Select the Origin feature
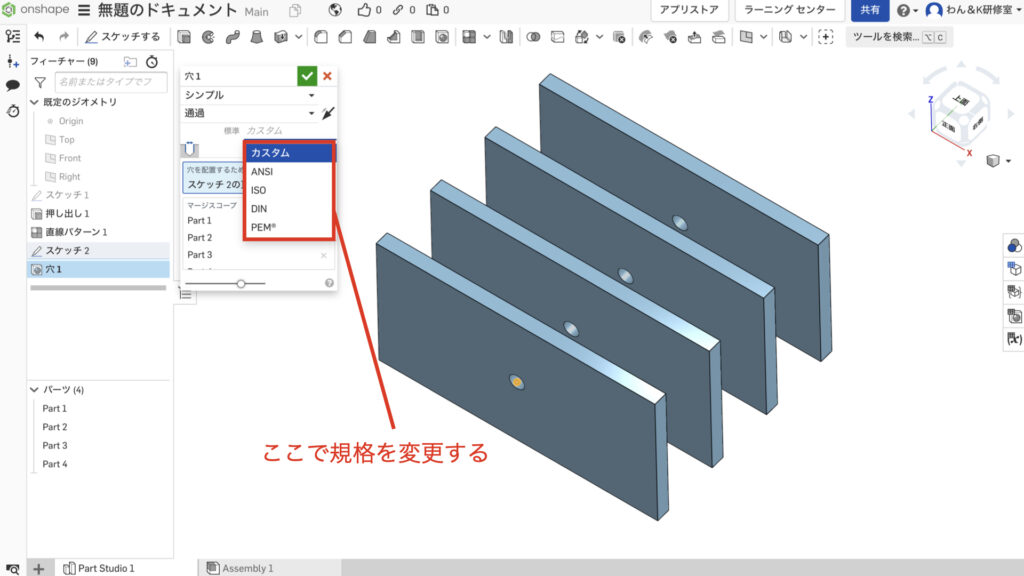1024x576 pixels. point(71,121)
